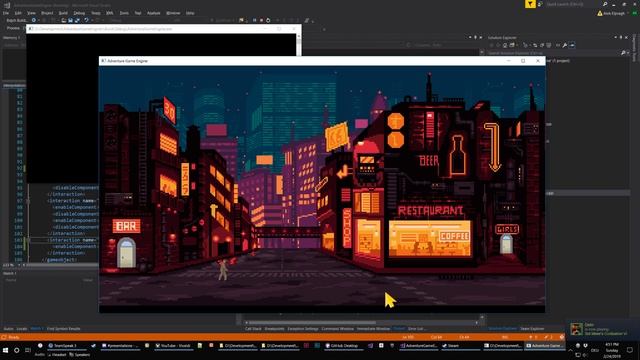Click the RESTAURANT sign in the game
640x360 pixels.
(x=430, y=211)
